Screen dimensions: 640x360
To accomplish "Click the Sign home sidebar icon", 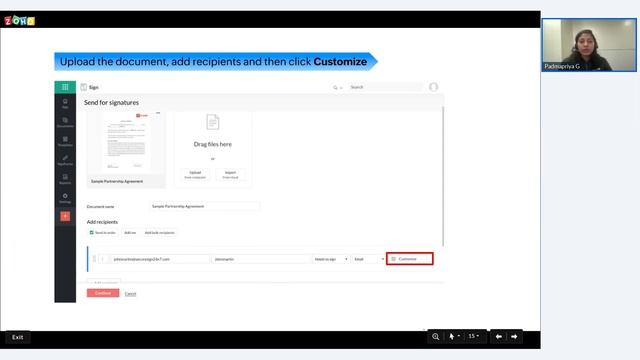I will (65, 103).
